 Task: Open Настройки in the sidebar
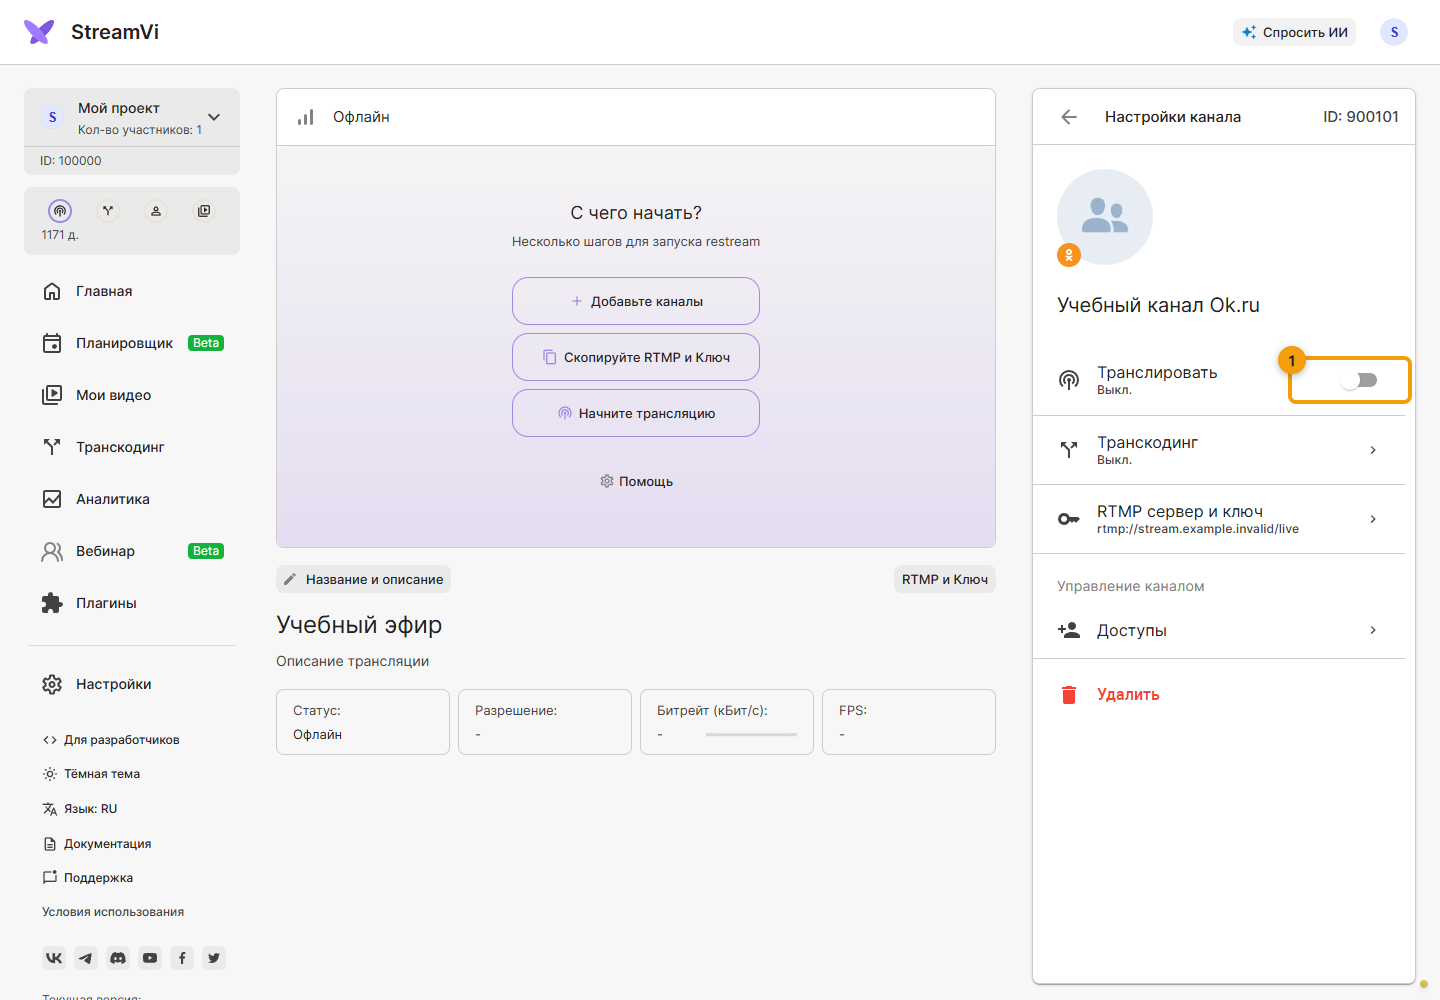[132, 684]
